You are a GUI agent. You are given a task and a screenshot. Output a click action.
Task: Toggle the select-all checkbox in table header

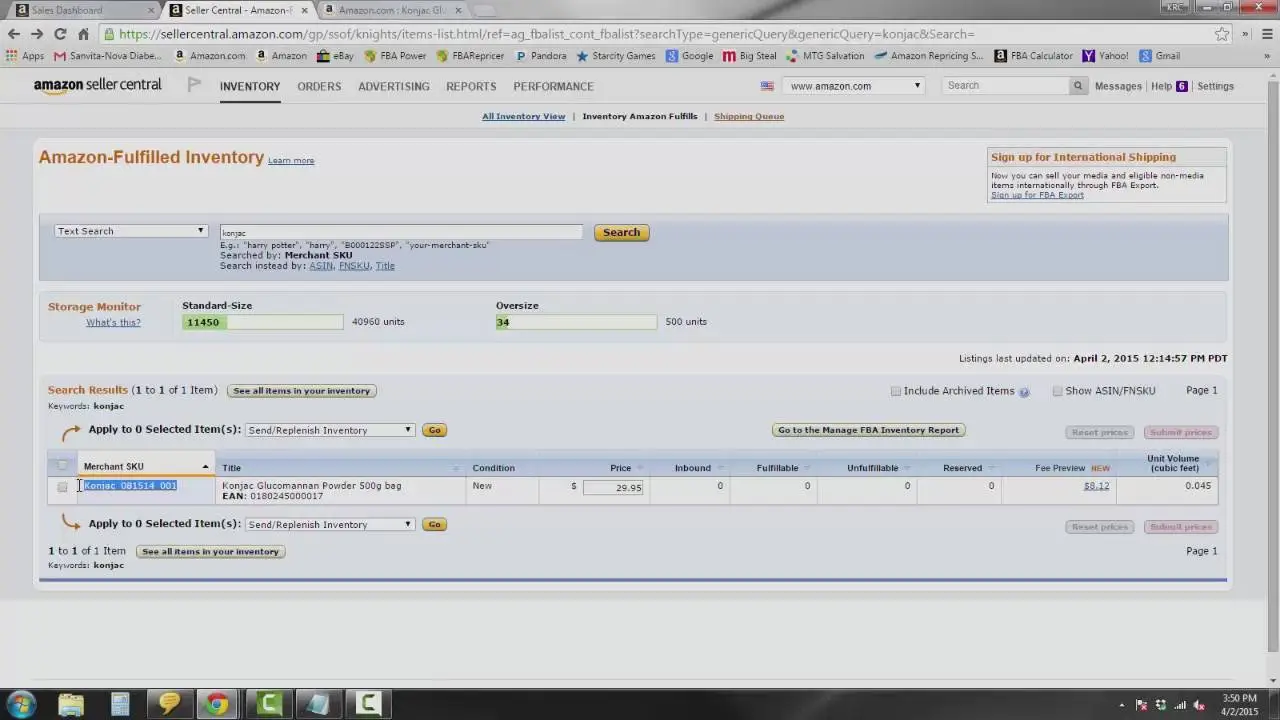(x=62, y=465)
